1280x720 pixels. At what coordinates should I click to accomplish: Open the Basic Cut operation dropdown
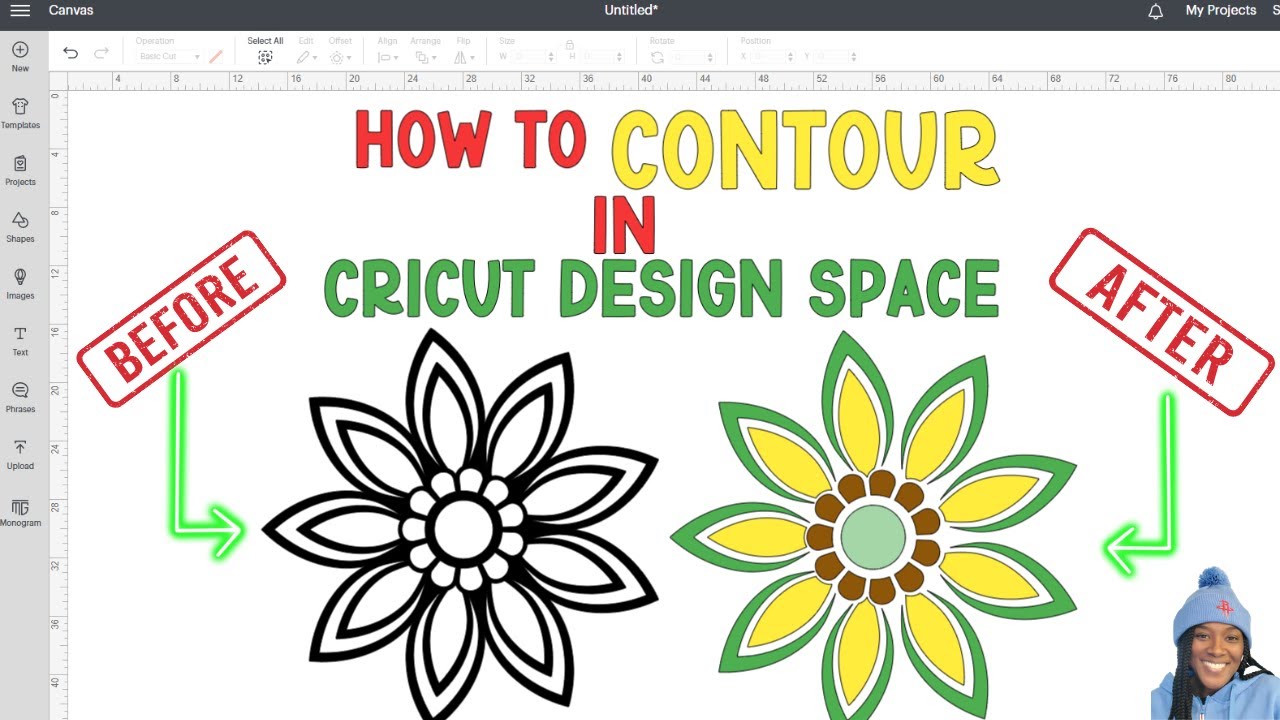coord(168,57)
